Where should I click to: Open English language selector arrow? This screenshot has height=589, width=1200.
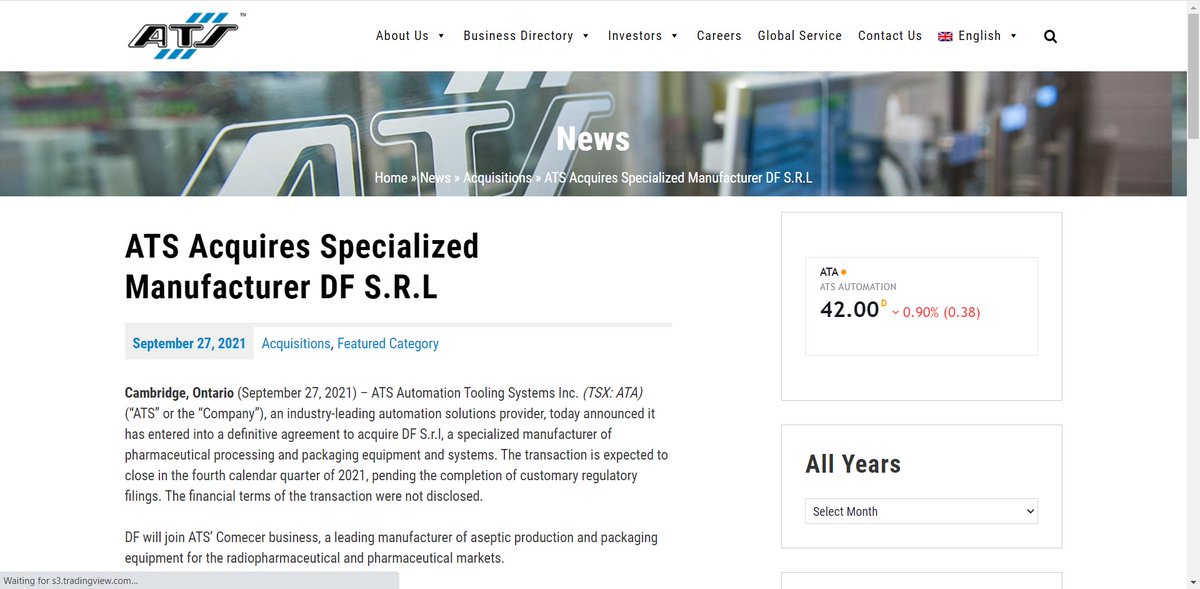1014,36
